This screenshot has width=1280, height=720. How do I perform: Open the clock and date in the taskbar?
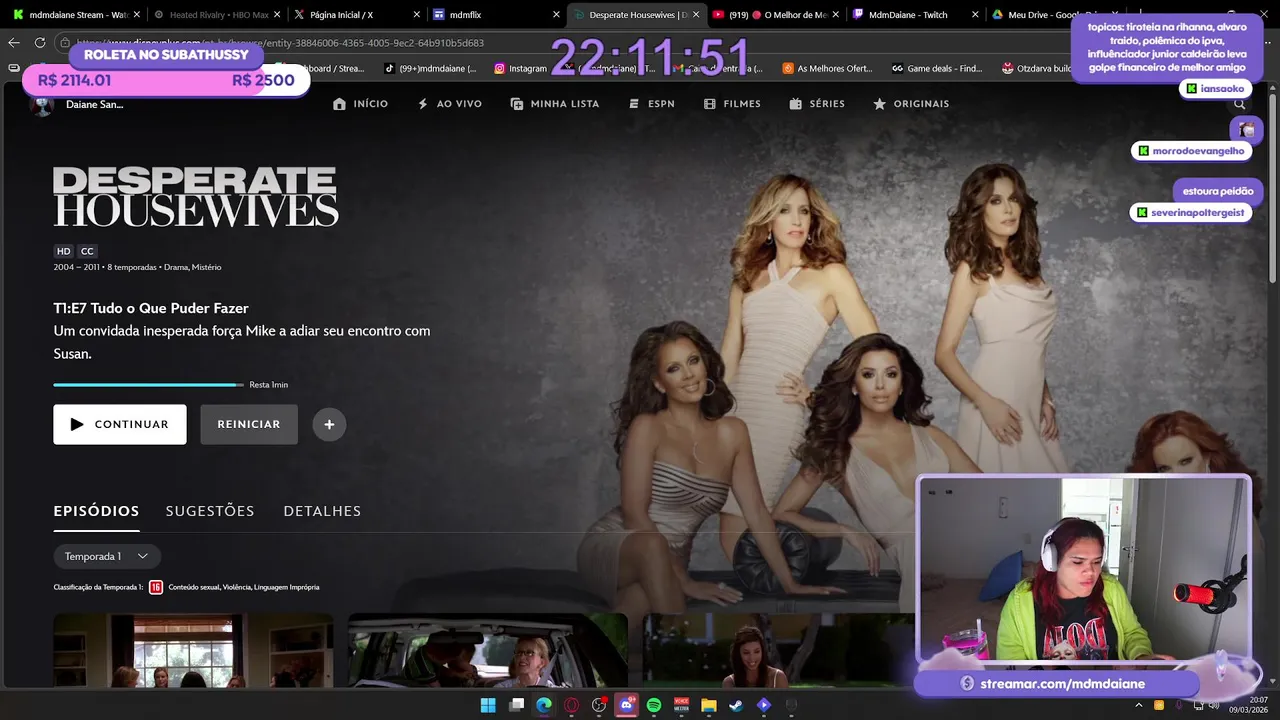[1249, 705]
